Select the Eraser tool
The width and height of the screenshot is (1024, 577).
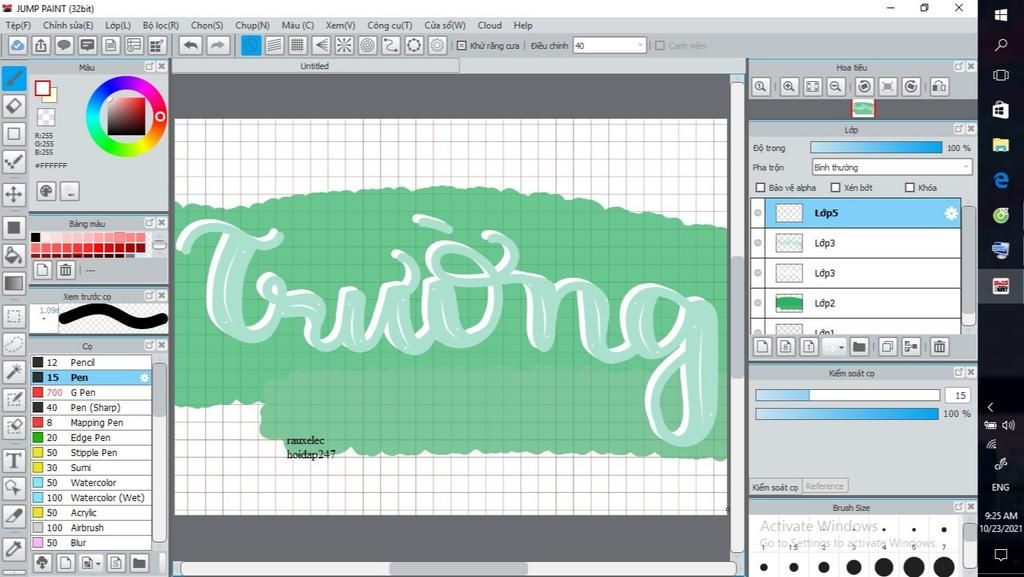pyautogui.click(x=14, y=106)
